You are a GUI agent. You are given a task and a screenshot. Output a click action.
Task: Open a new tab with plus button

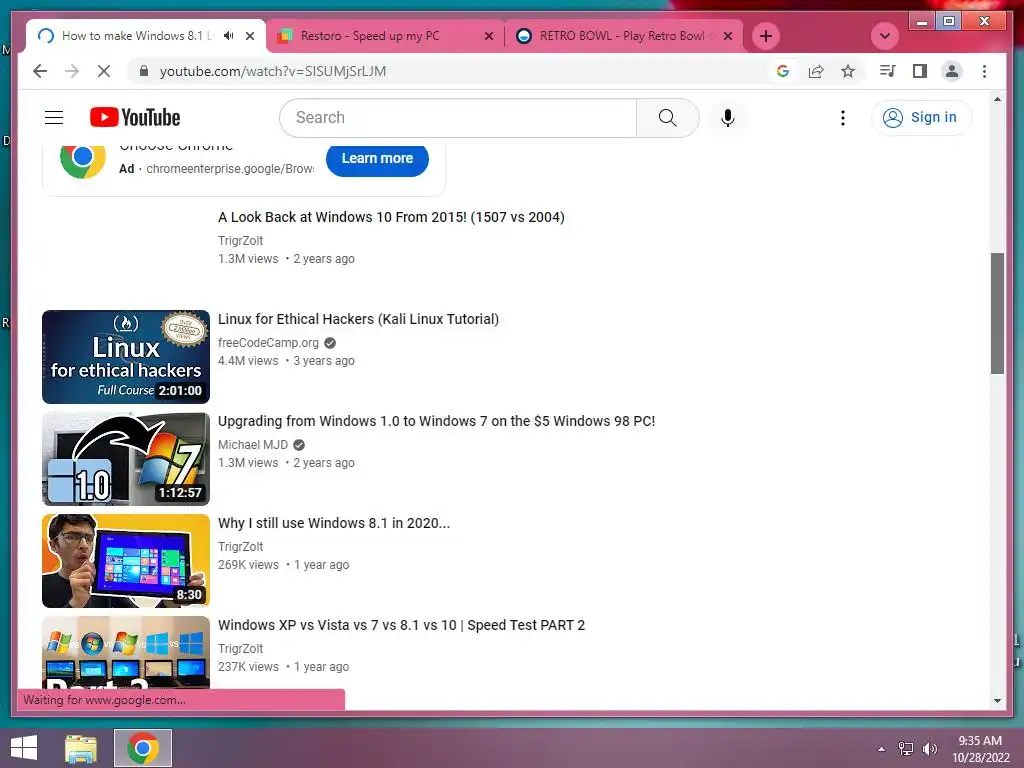click(x=766, y=36)
